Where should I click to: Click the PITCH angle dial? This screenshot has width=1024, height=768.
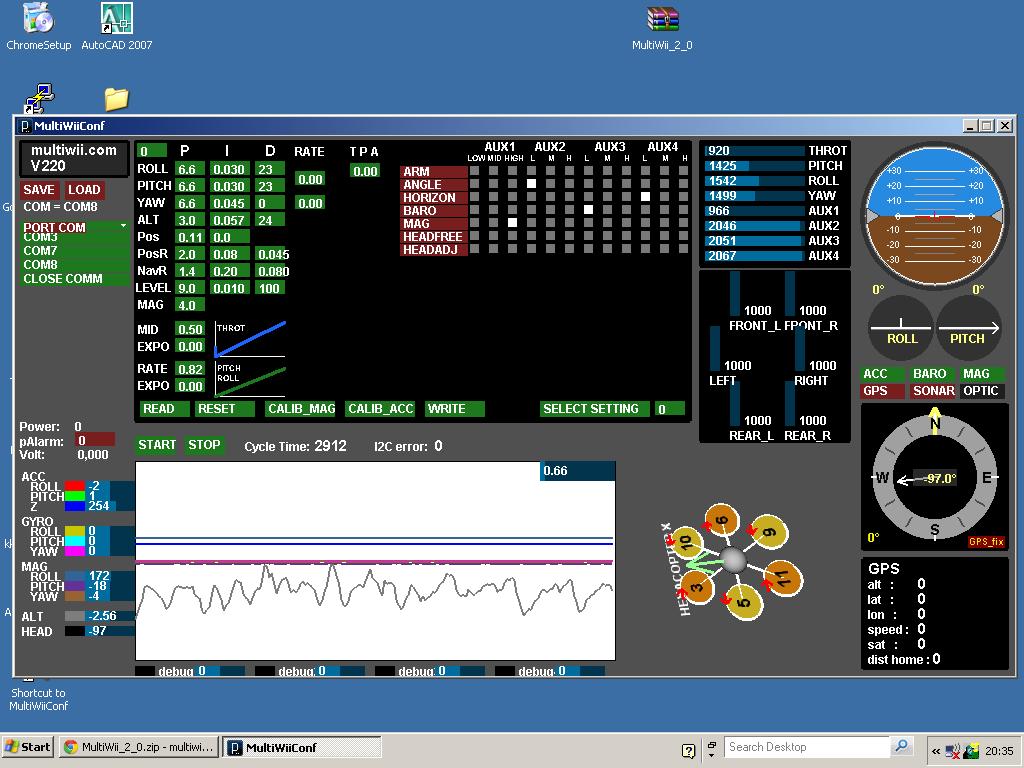click(x=967, y=328)
